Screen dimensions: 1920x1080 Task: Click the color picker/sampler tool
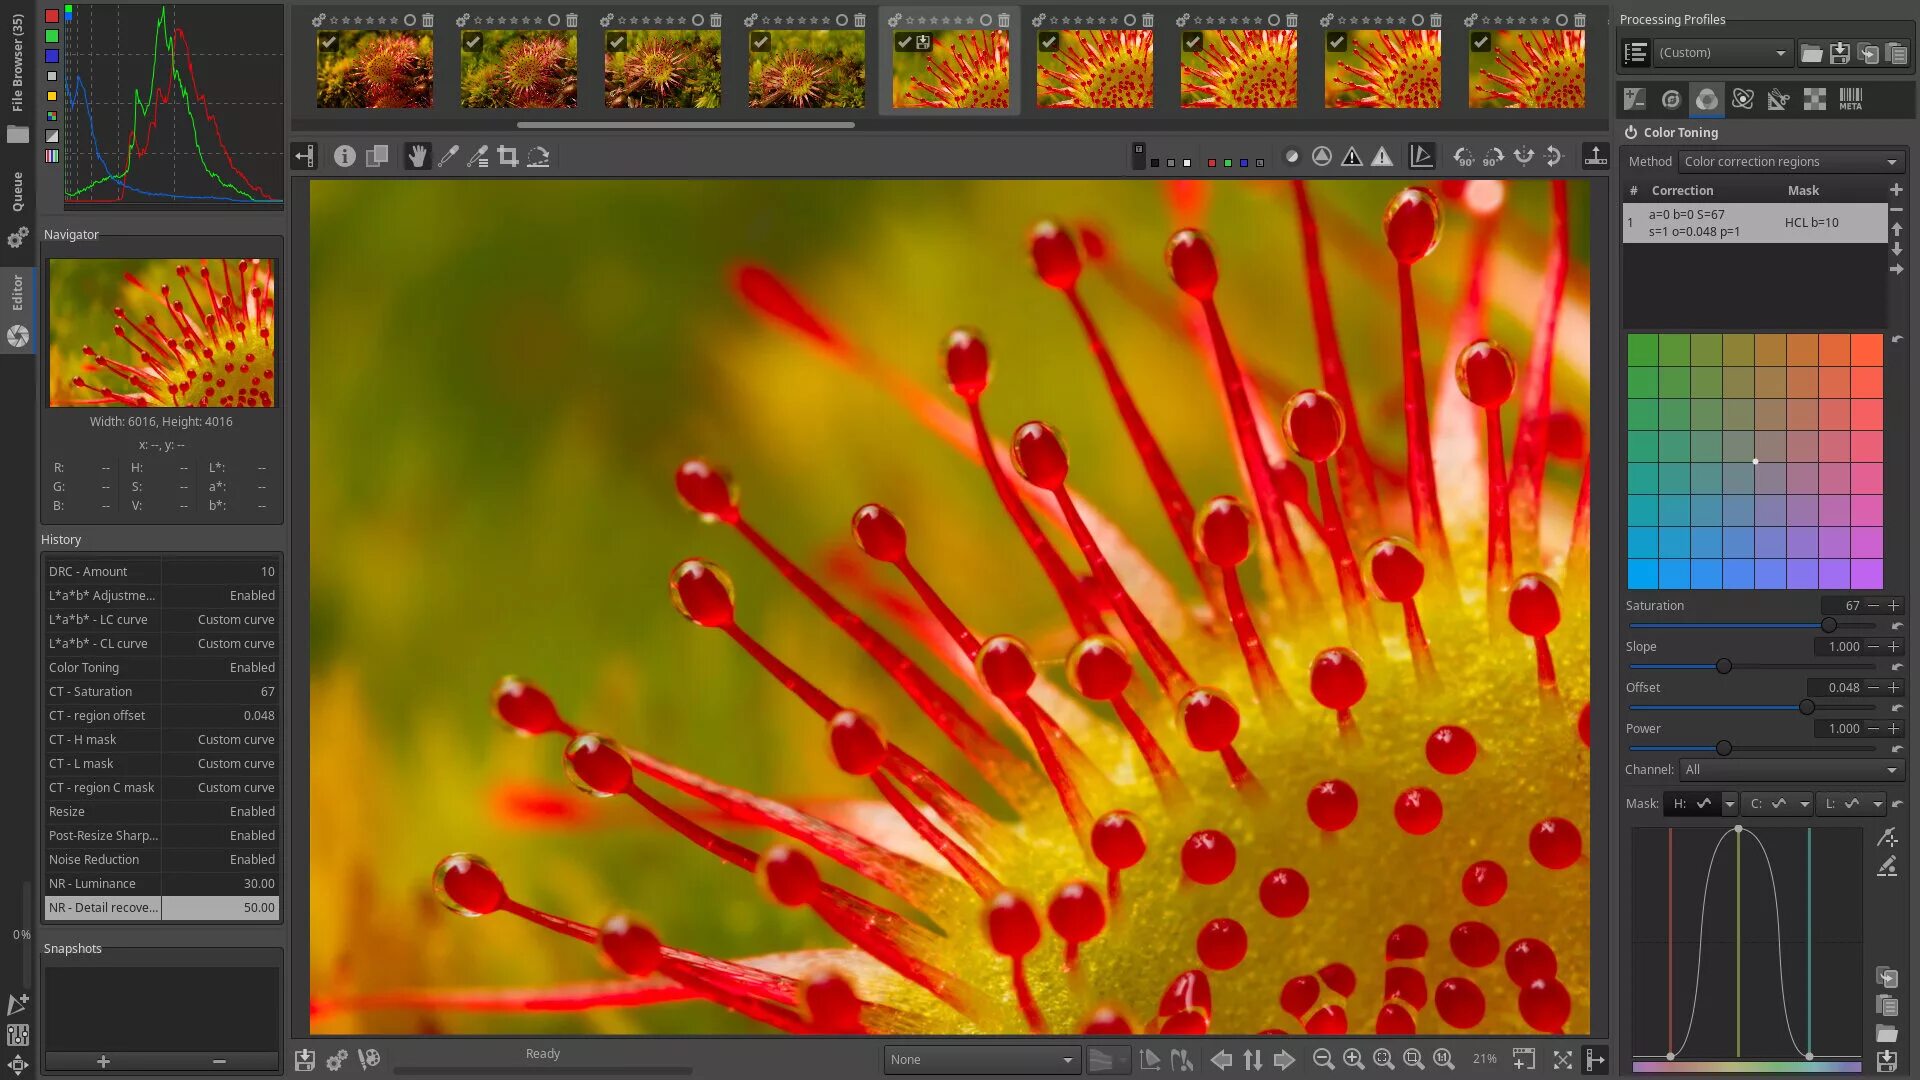(x=448, y=156)
